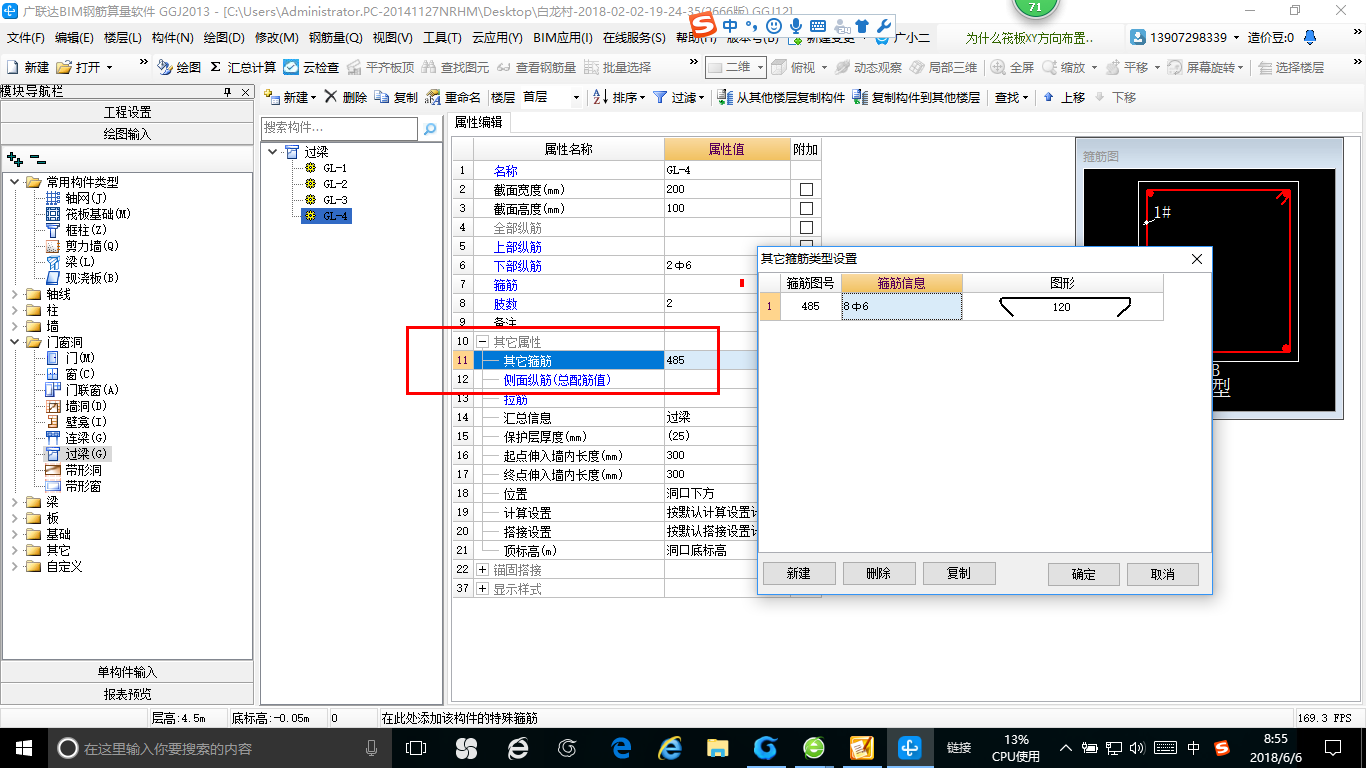Open the BIM应用(I) menu

coord(563,38)
